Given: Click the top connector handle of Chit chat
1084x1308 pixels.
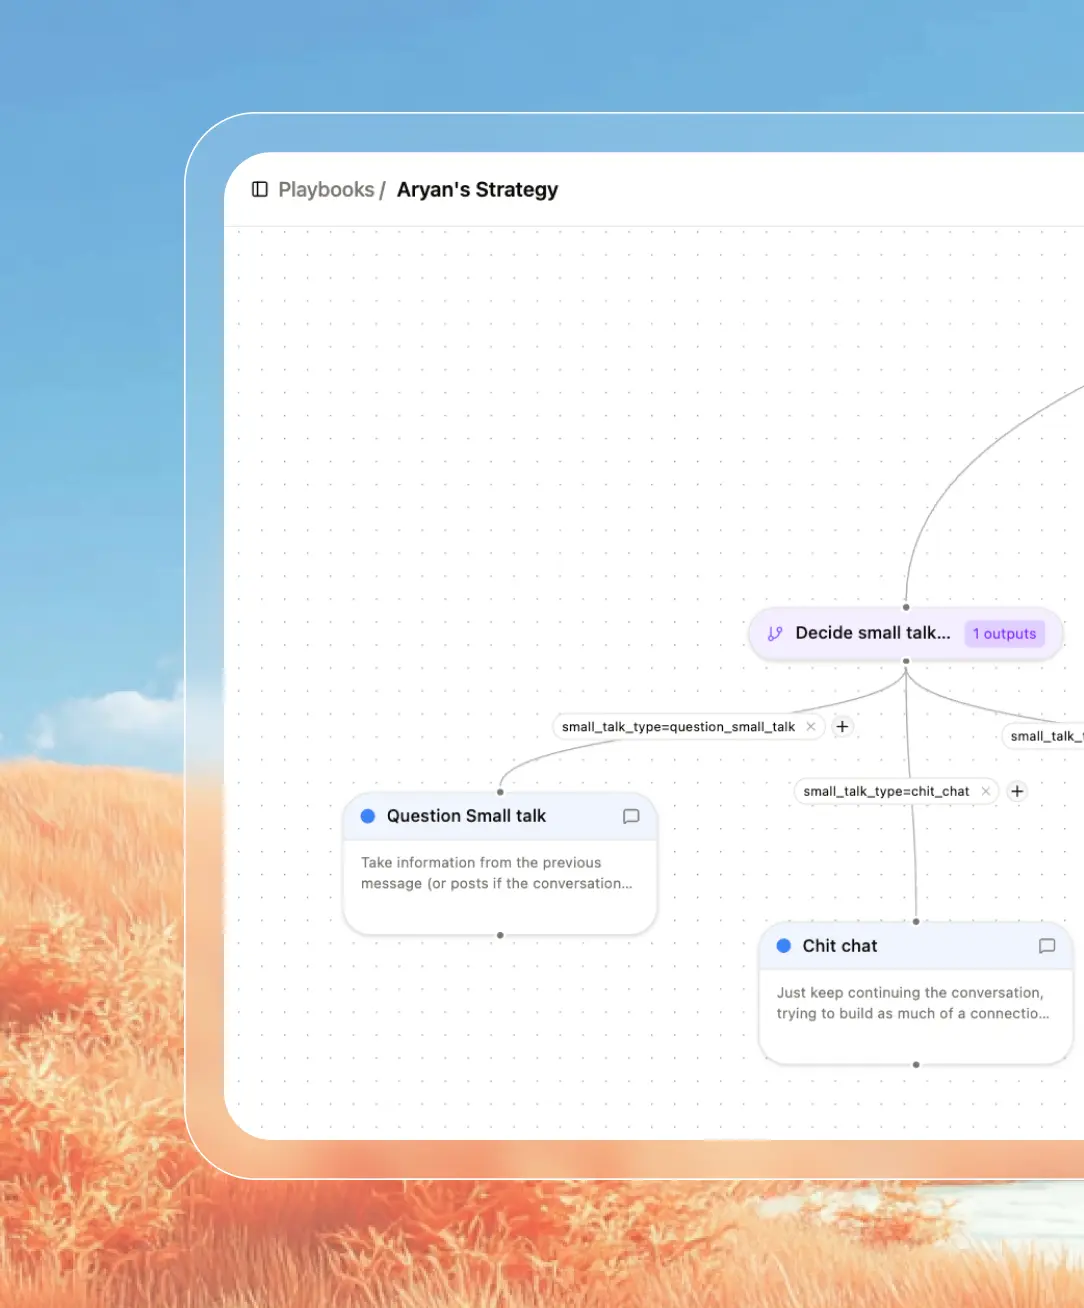Looking at the screenshot, I should [x=916, y=922].
